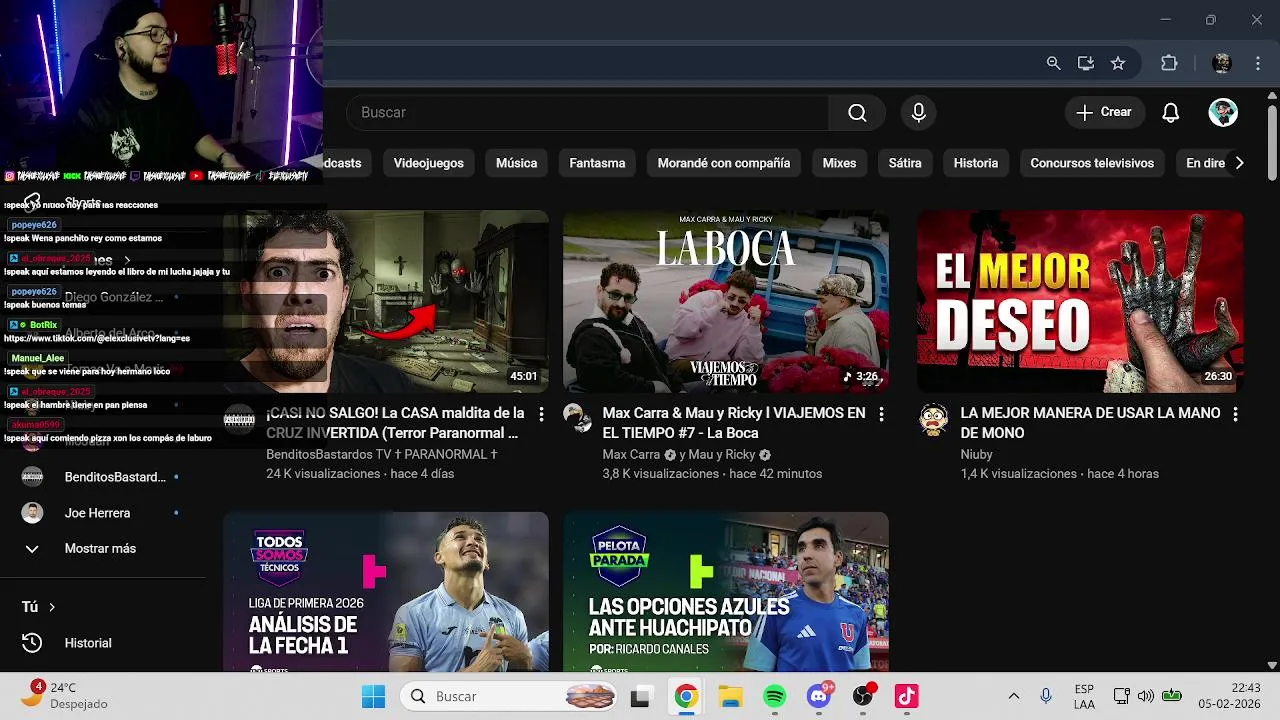Open Discord from the taskbar
This screenshot has width=1280, height=720.
click(820, 696)
